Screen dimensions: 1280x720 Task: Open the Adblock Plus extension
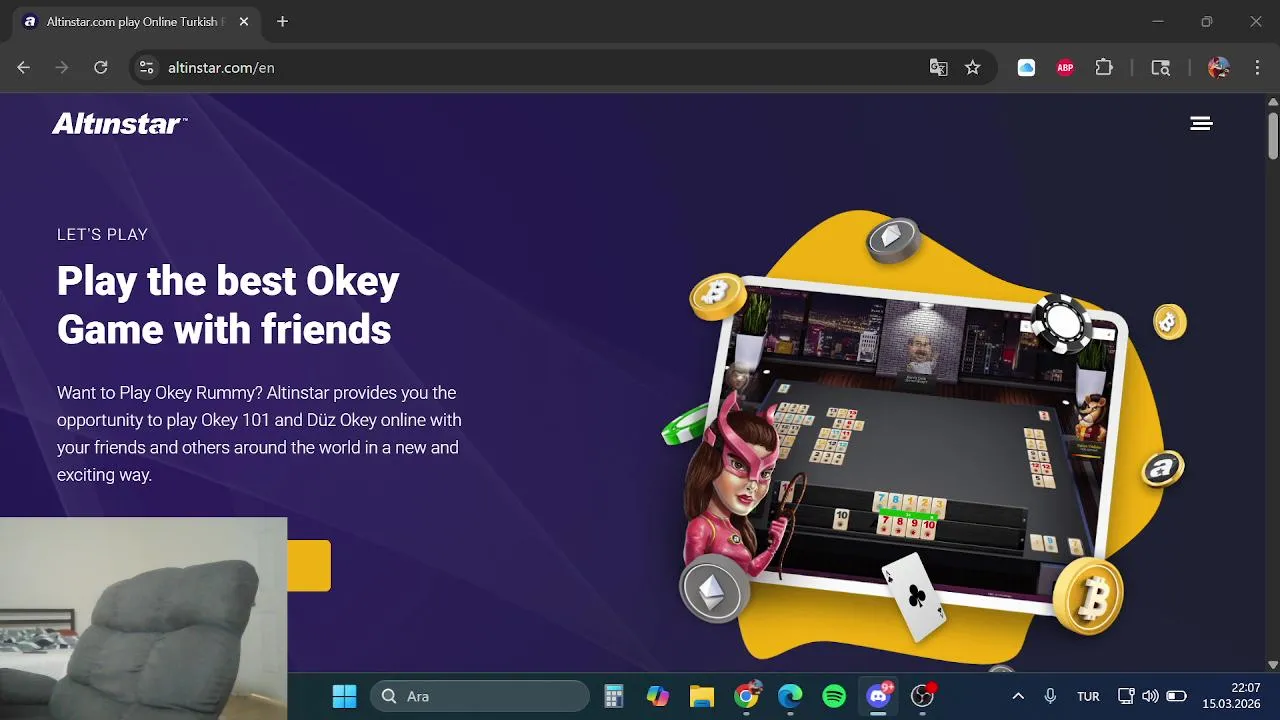[1065, 67]
